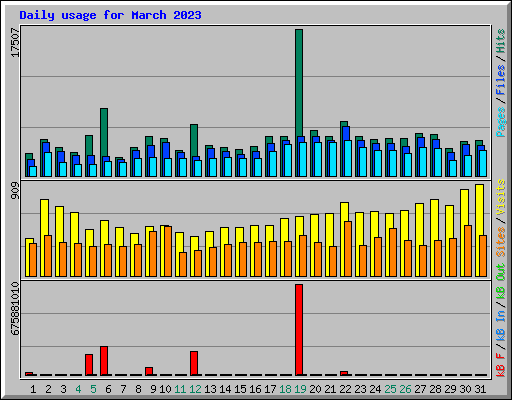Click green weekend day label 26

(x=405, y=389)
